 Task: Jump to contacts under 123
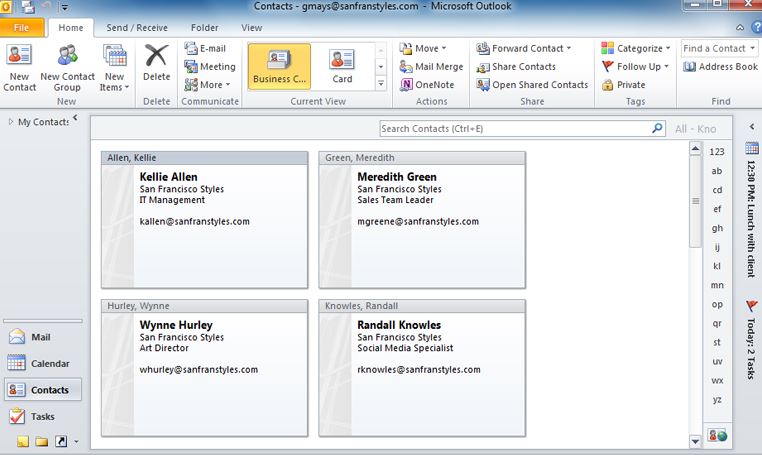[x=717, y=152]
